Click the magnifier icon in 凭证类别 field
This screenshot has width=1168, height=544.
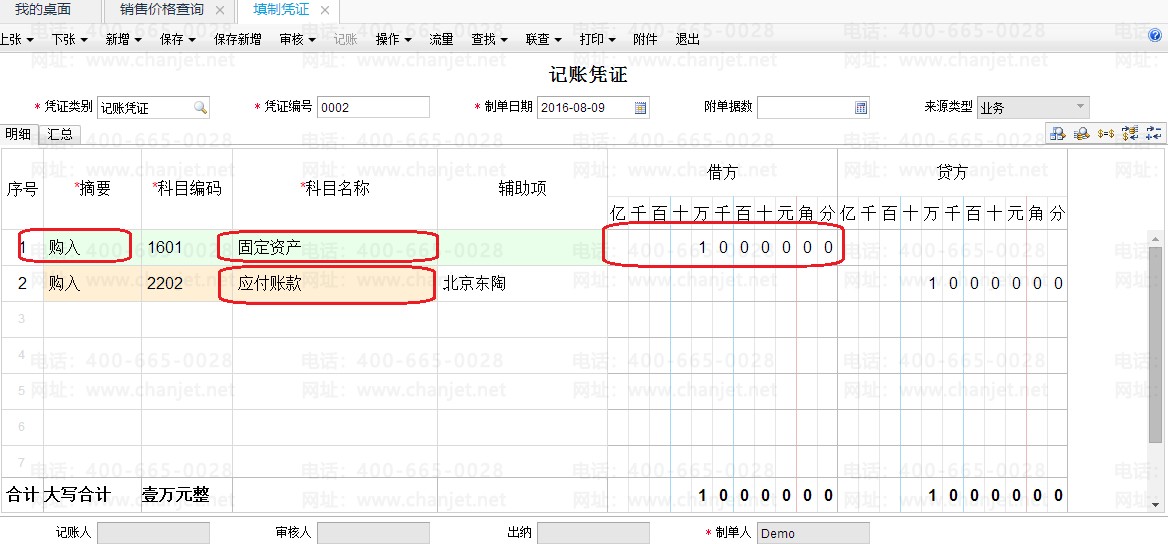pos(200,107)
